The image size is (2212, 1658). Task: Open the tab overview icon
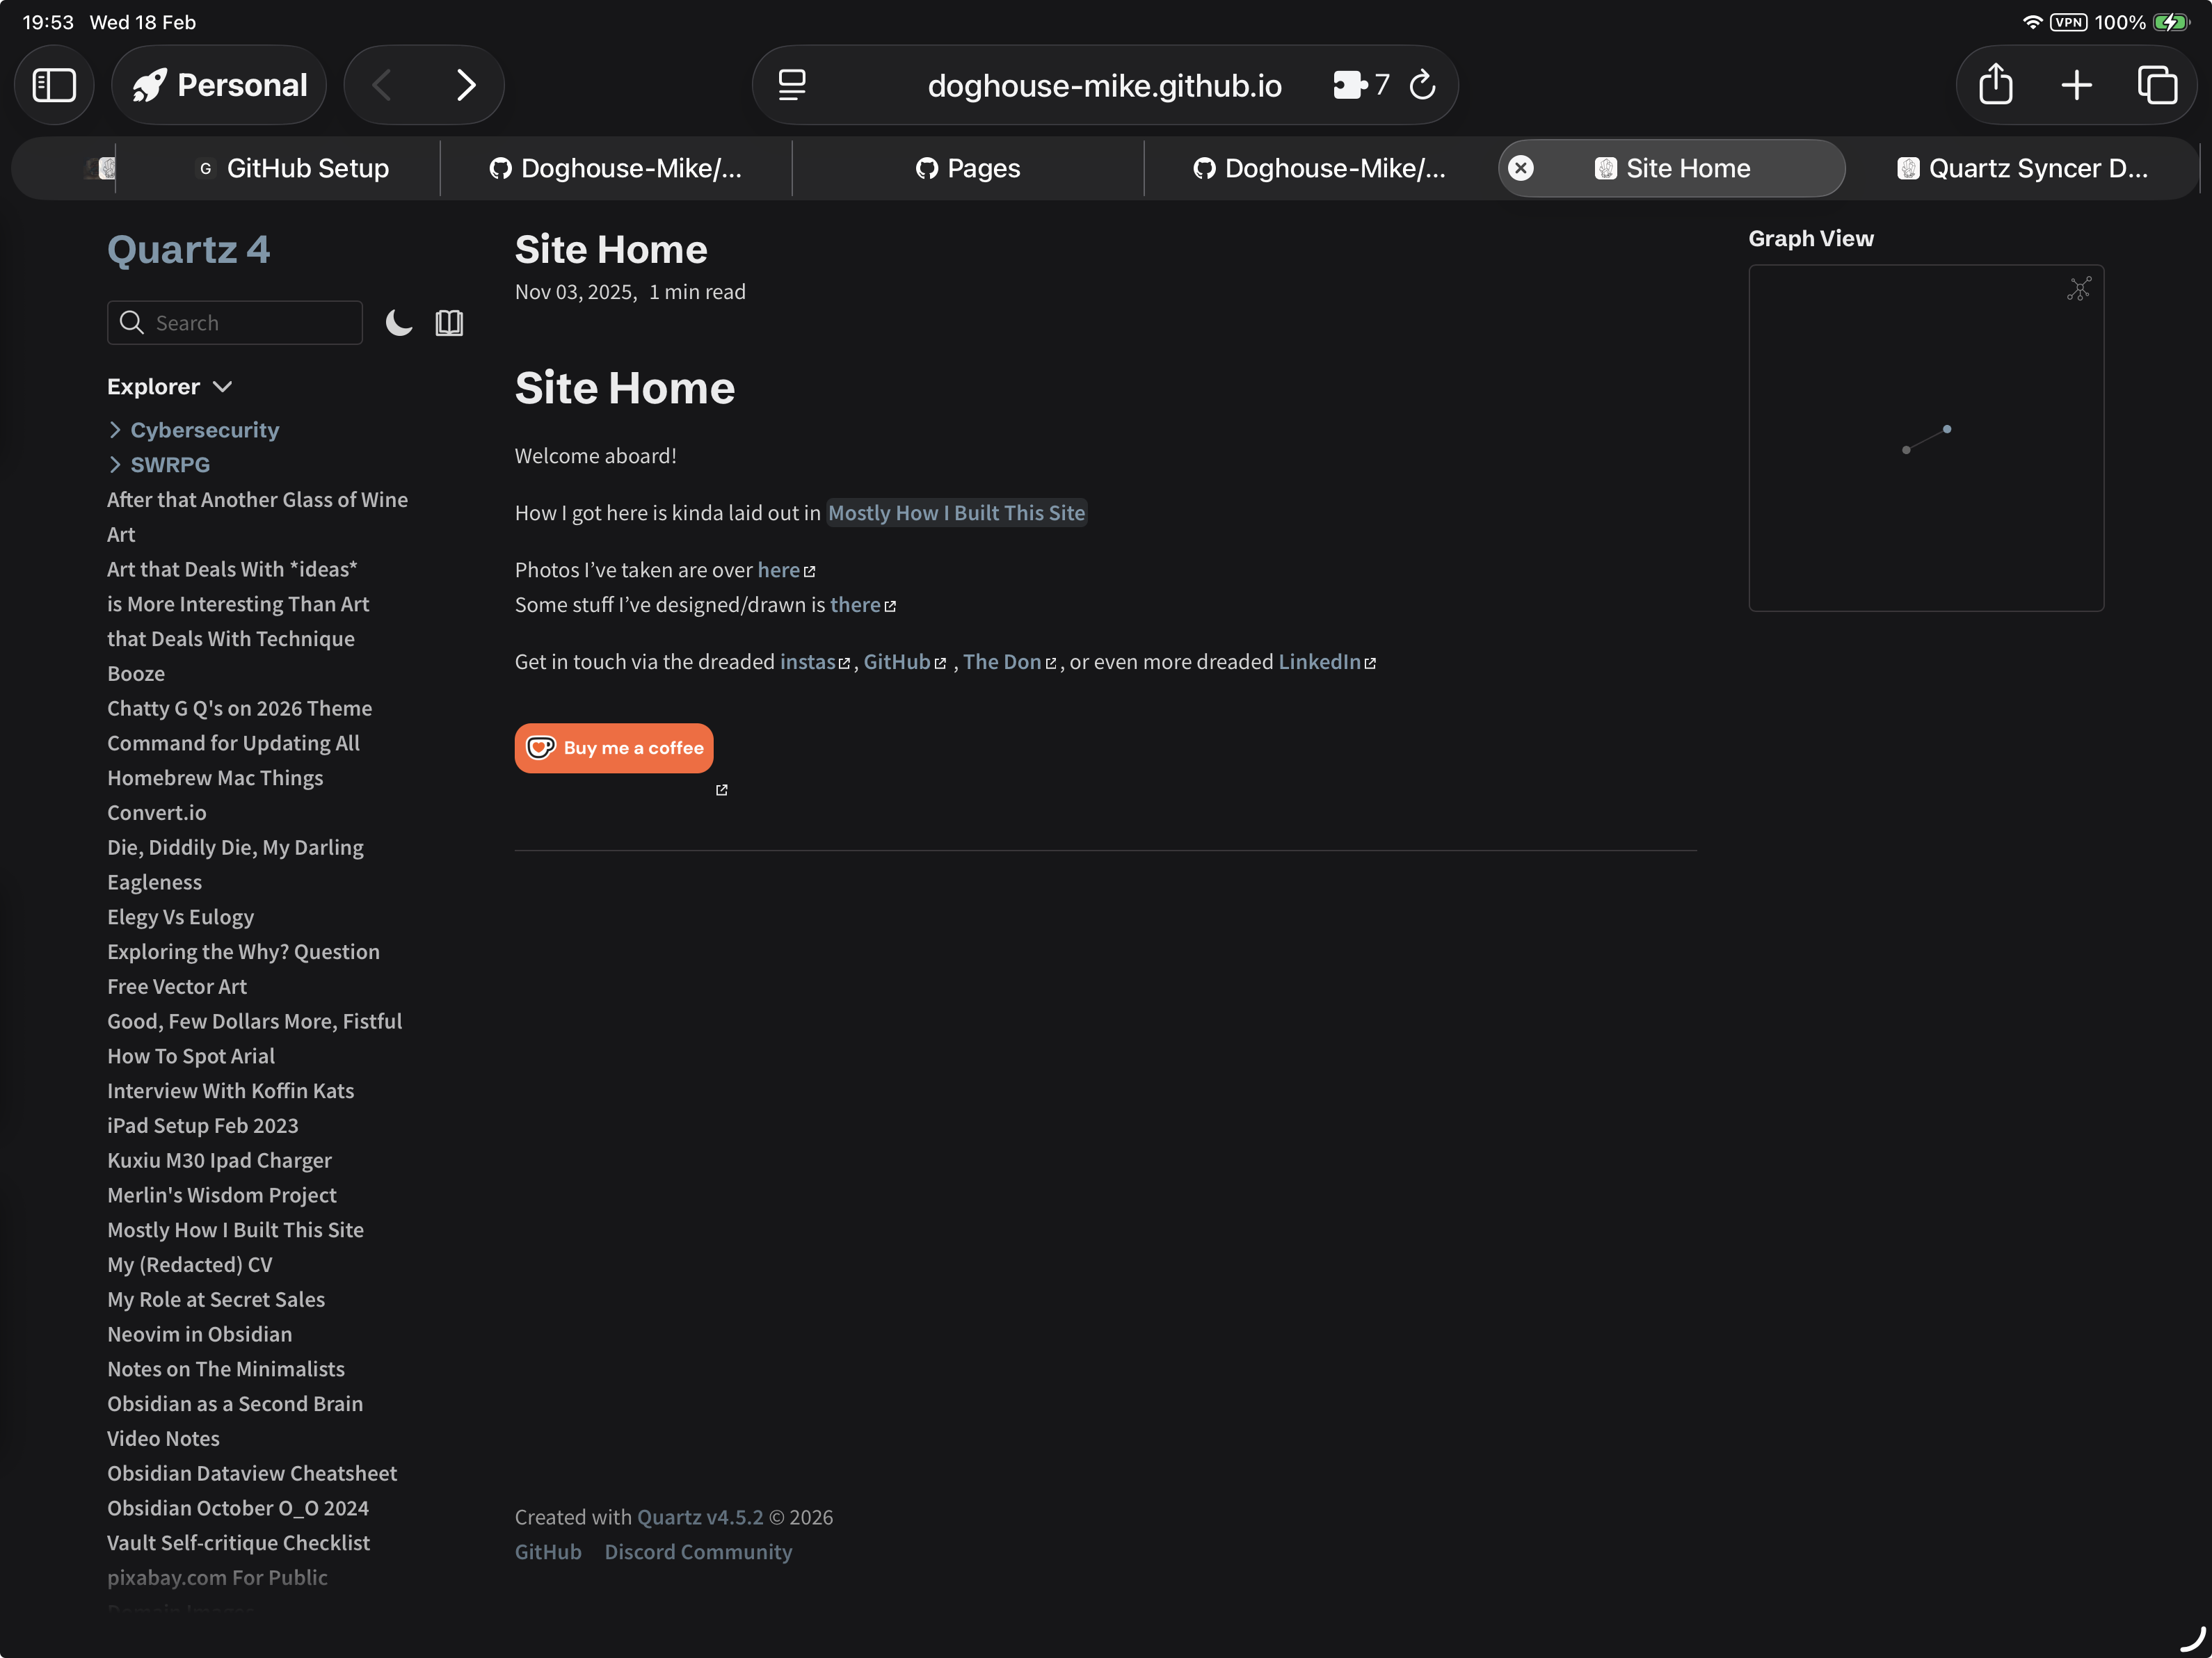pyautogui.click(x=2156, y=85)
